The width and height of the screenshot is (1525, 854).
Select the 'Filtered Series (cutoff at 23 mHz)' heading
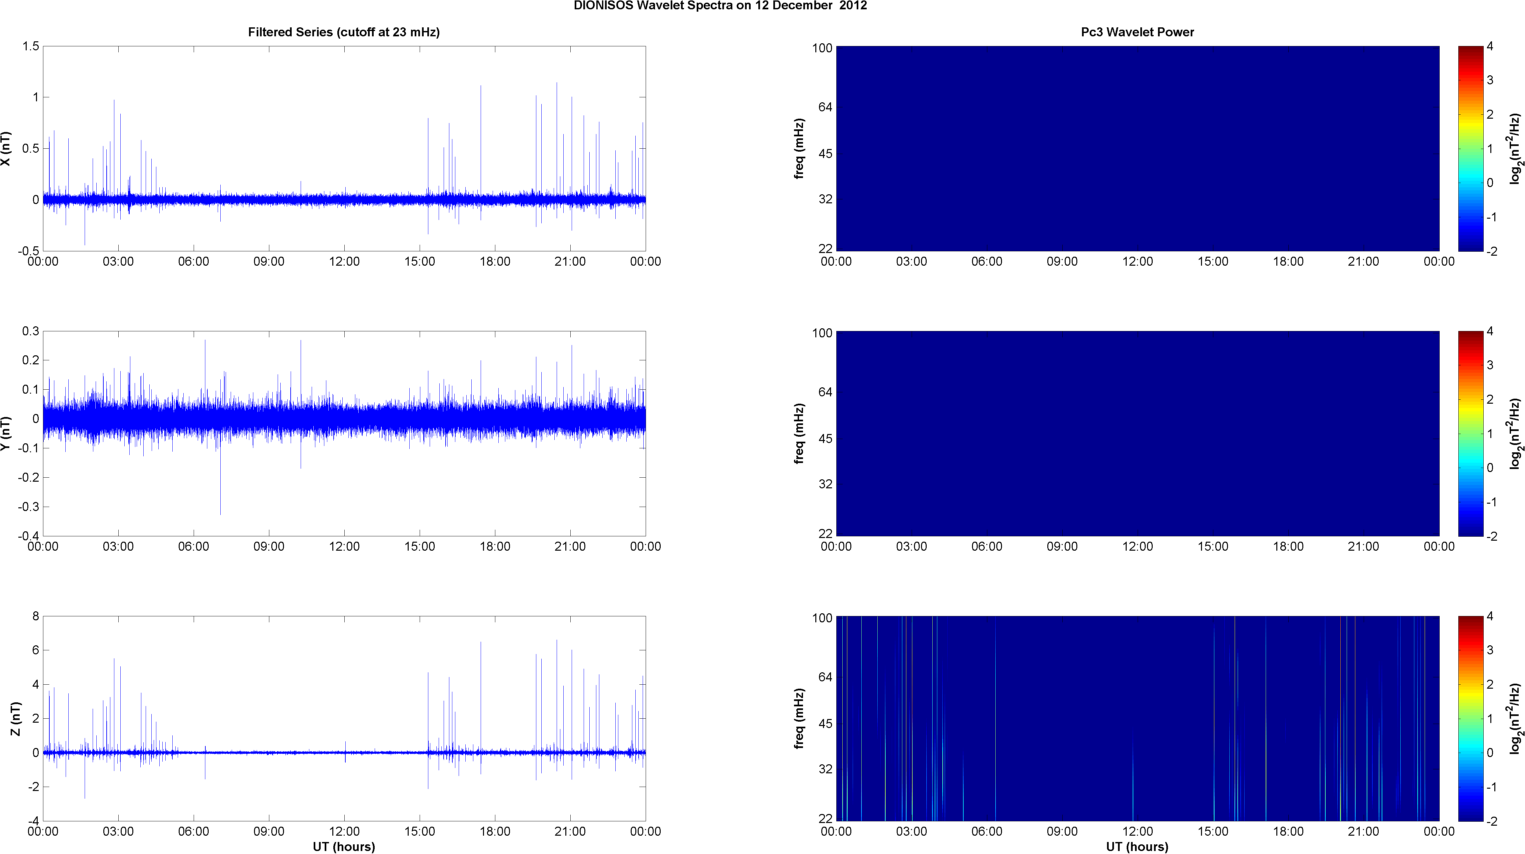point(344,32)
